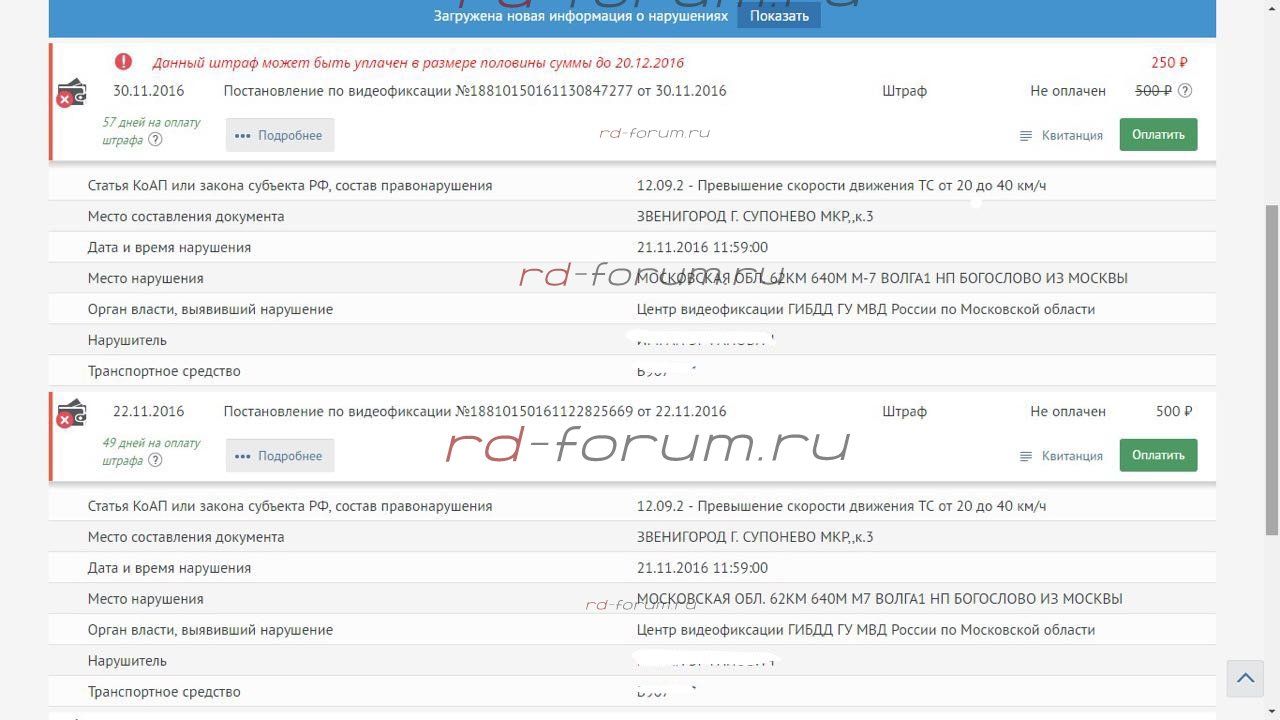This screenshot has width=1280, height=720.
Task: Click the discounted 250 ₽ amount
Action: click(x=1169, y=63)
